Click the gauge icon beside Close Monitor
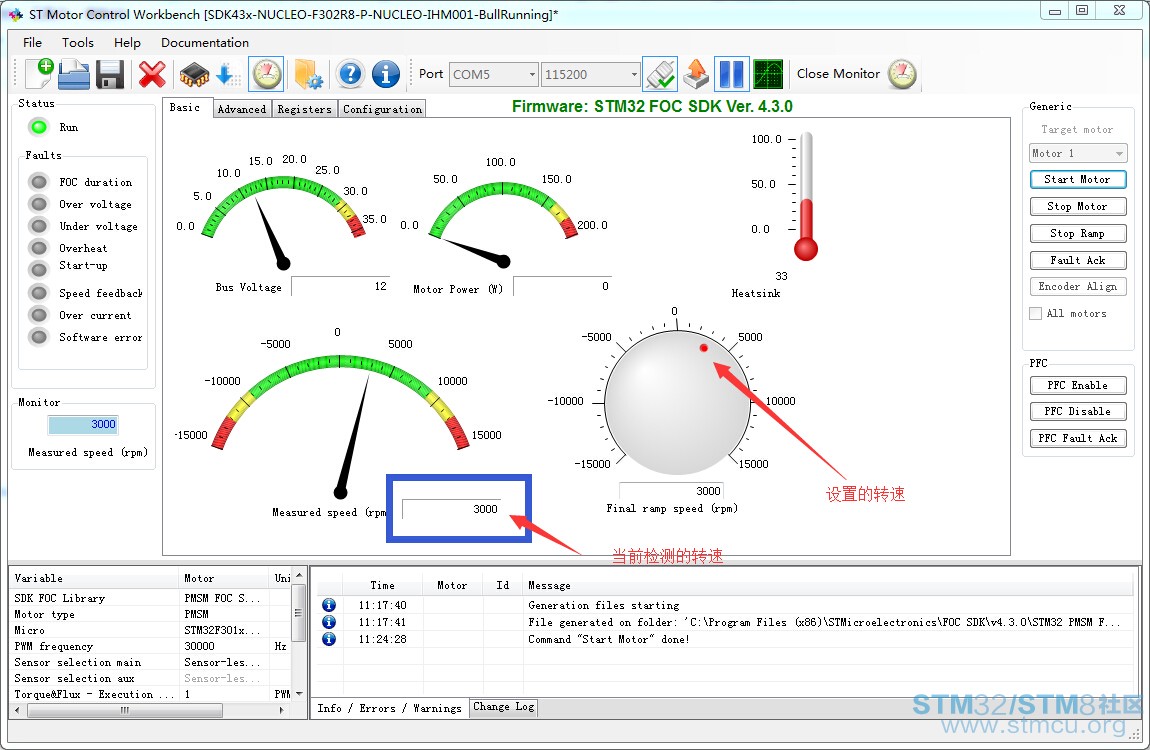Image resolution: width=1150 pixels, height=750 pixels. click(902, 74)
